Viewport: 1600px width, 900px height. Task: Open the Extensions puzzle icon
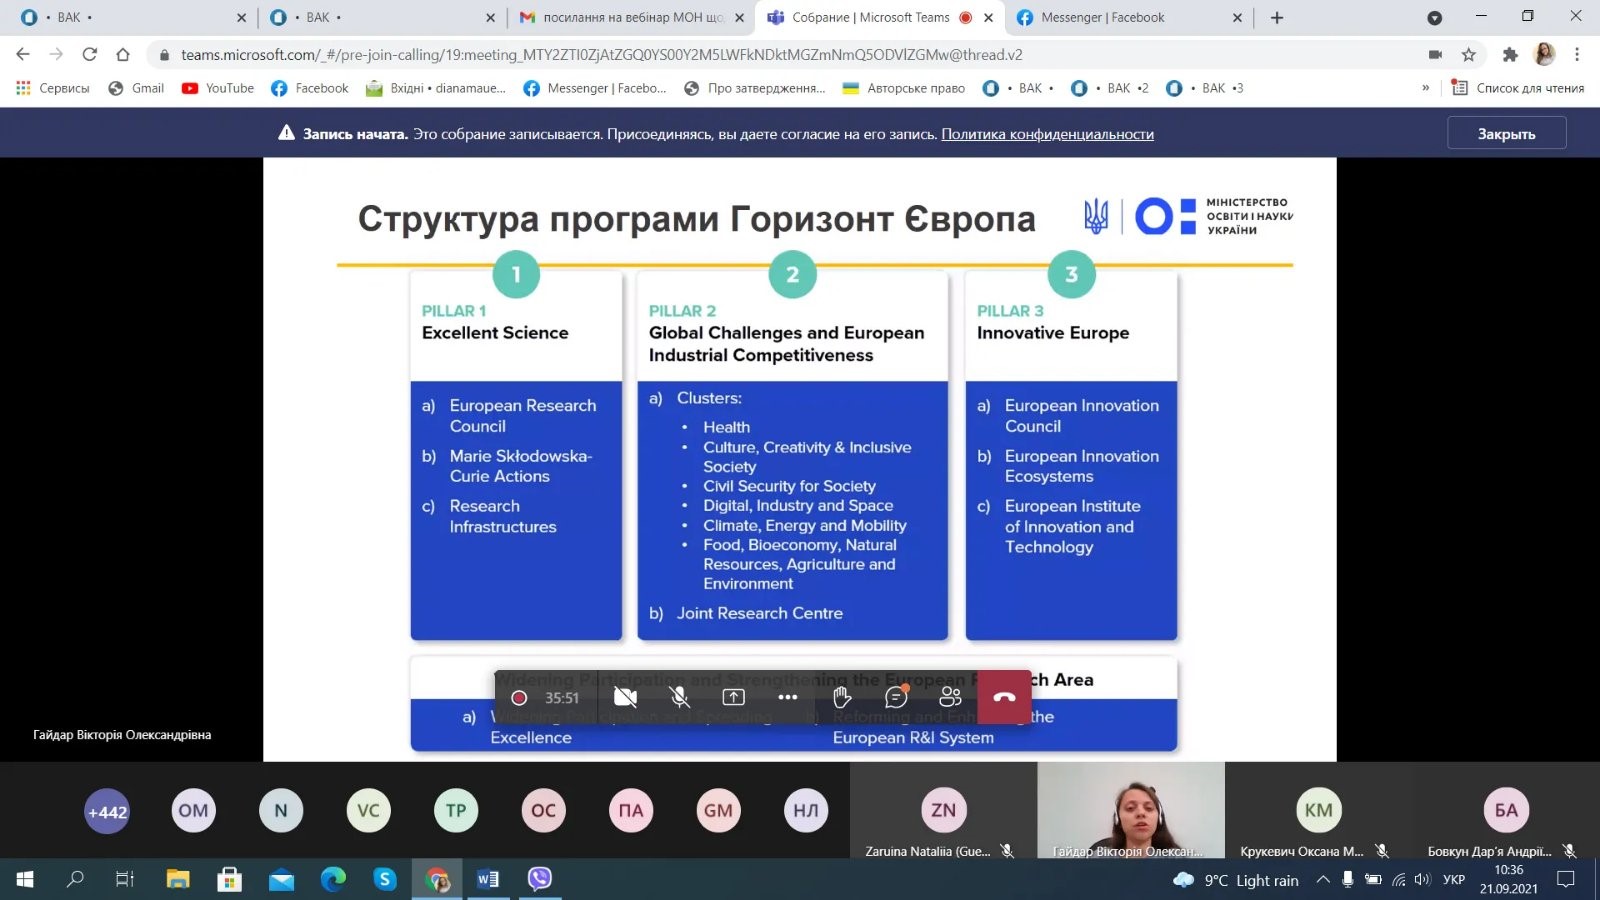click(x=1510, y=54)
